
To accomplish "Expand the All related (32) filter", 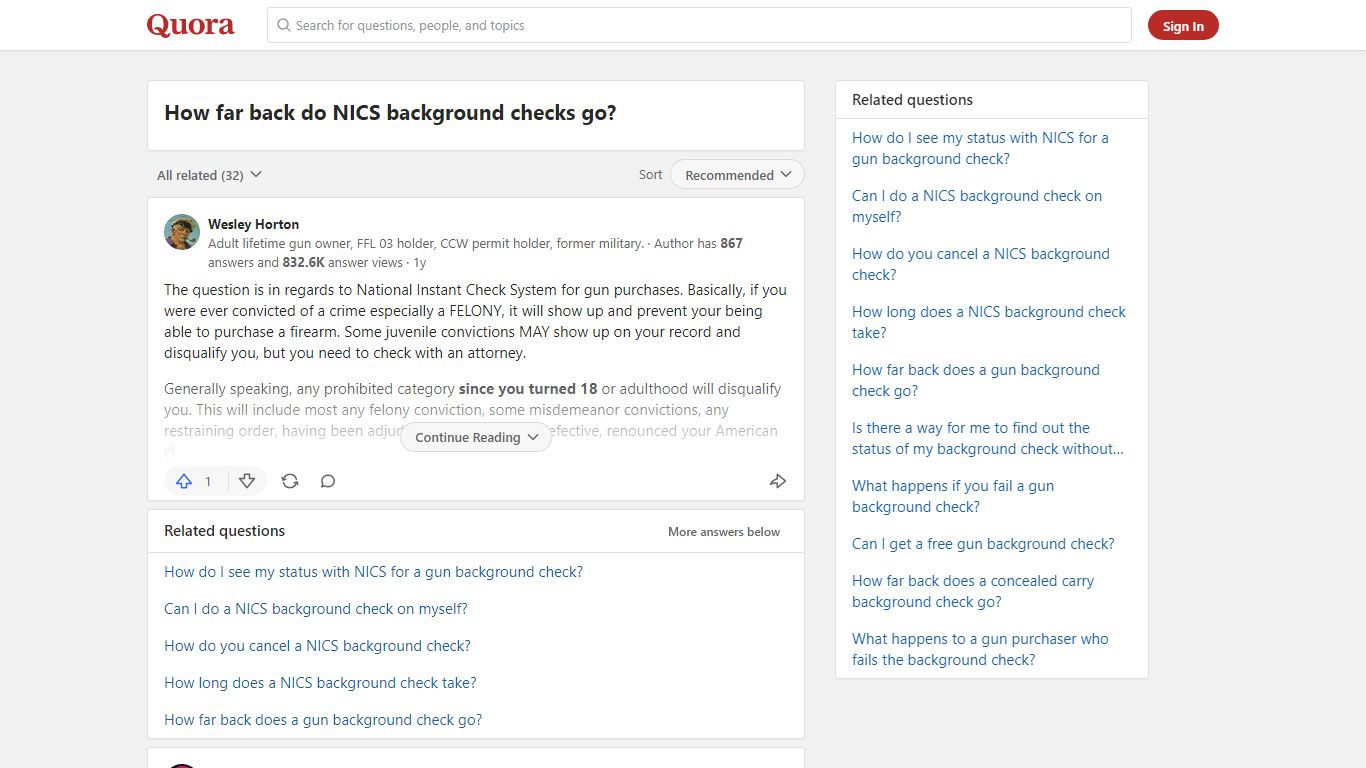I will [x=209, y=175].
